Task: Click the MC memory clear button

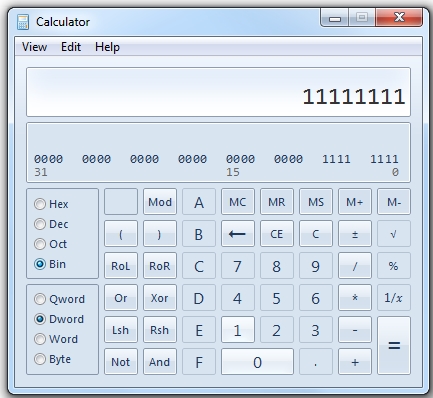Action: (238, 202)
